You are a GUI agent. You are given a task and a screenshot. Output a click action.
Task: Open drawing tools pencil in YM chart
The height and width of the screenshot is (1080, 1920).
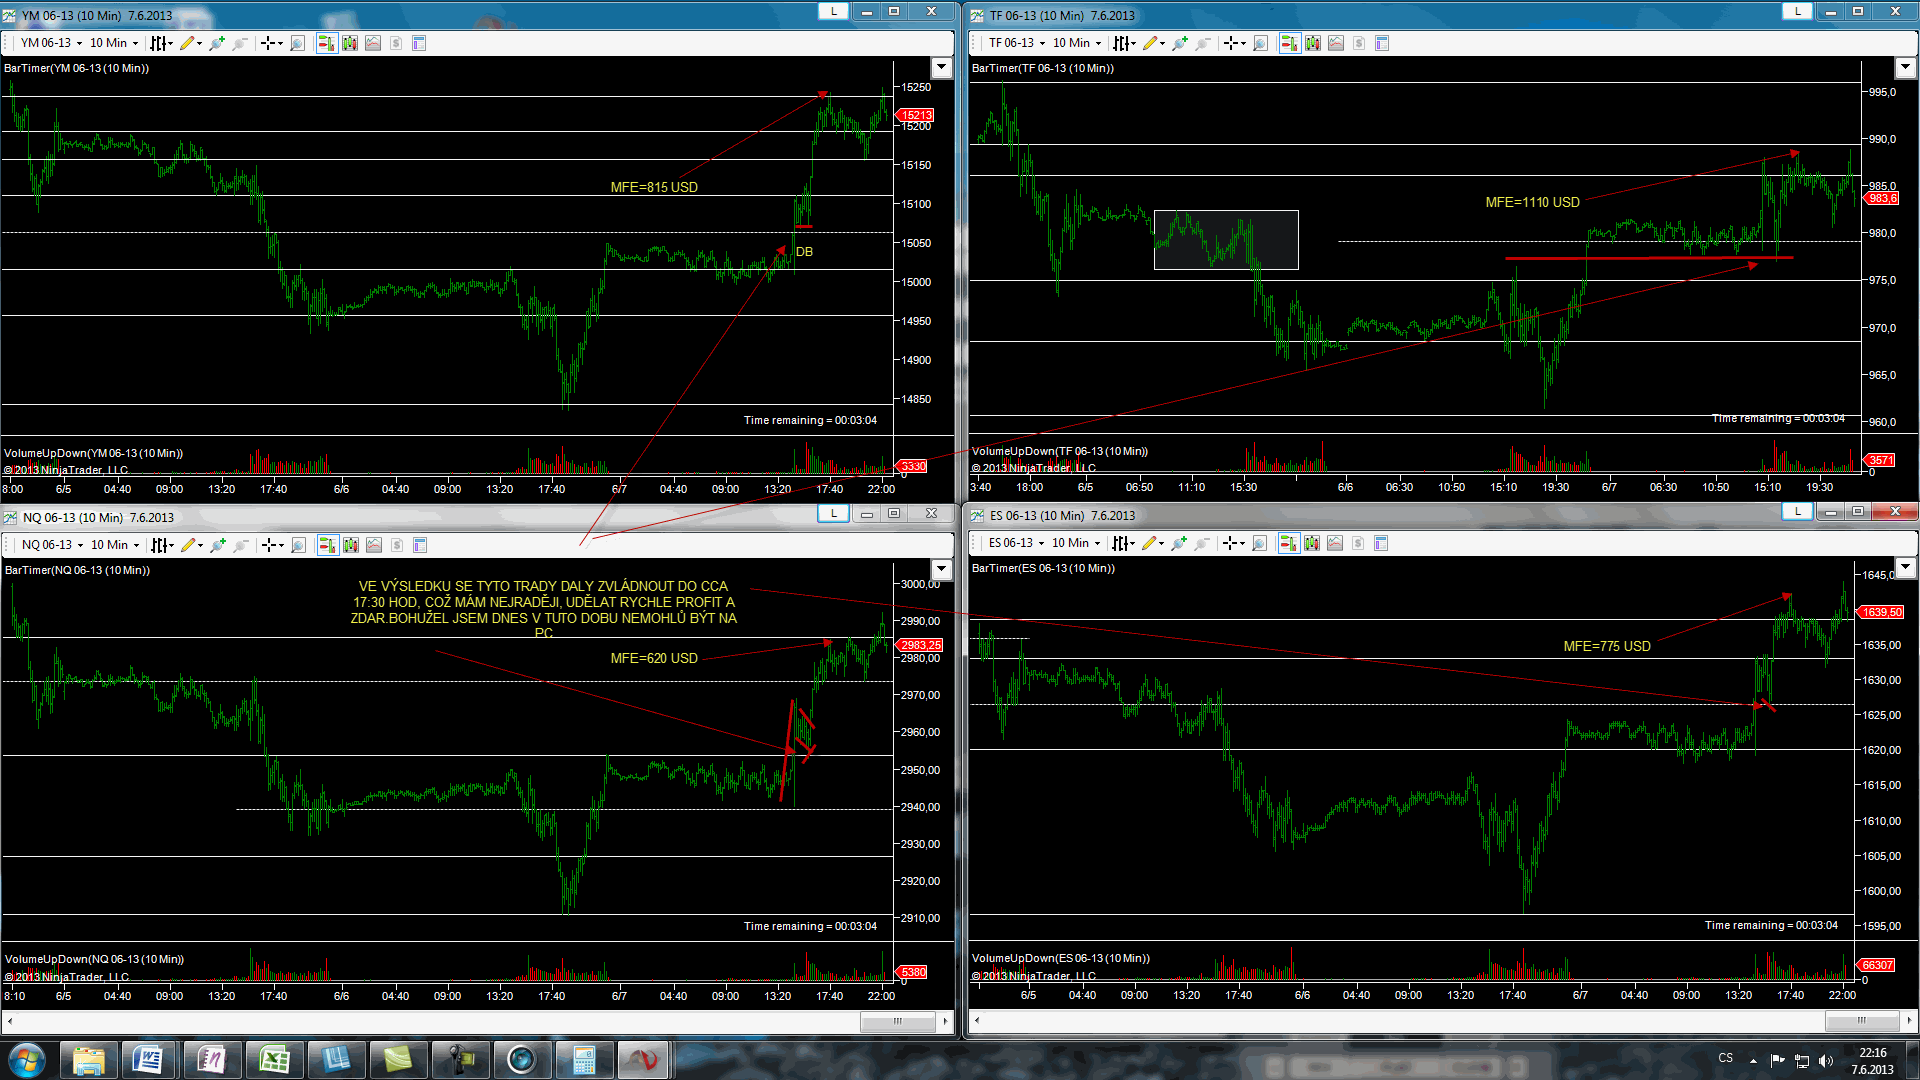(x=187, y=43)
